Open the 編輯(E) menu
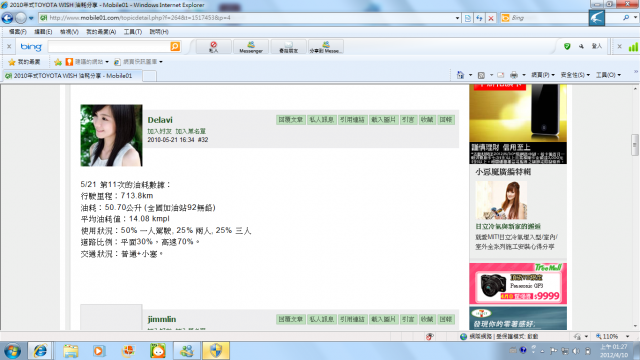The height and width of the screenshot is (360, 640). click(x=43, y=32)
